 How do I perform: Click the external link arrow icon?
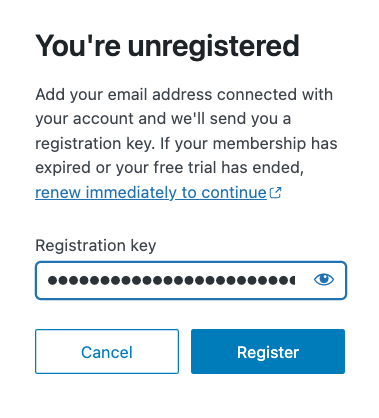[x=275, y=193]
